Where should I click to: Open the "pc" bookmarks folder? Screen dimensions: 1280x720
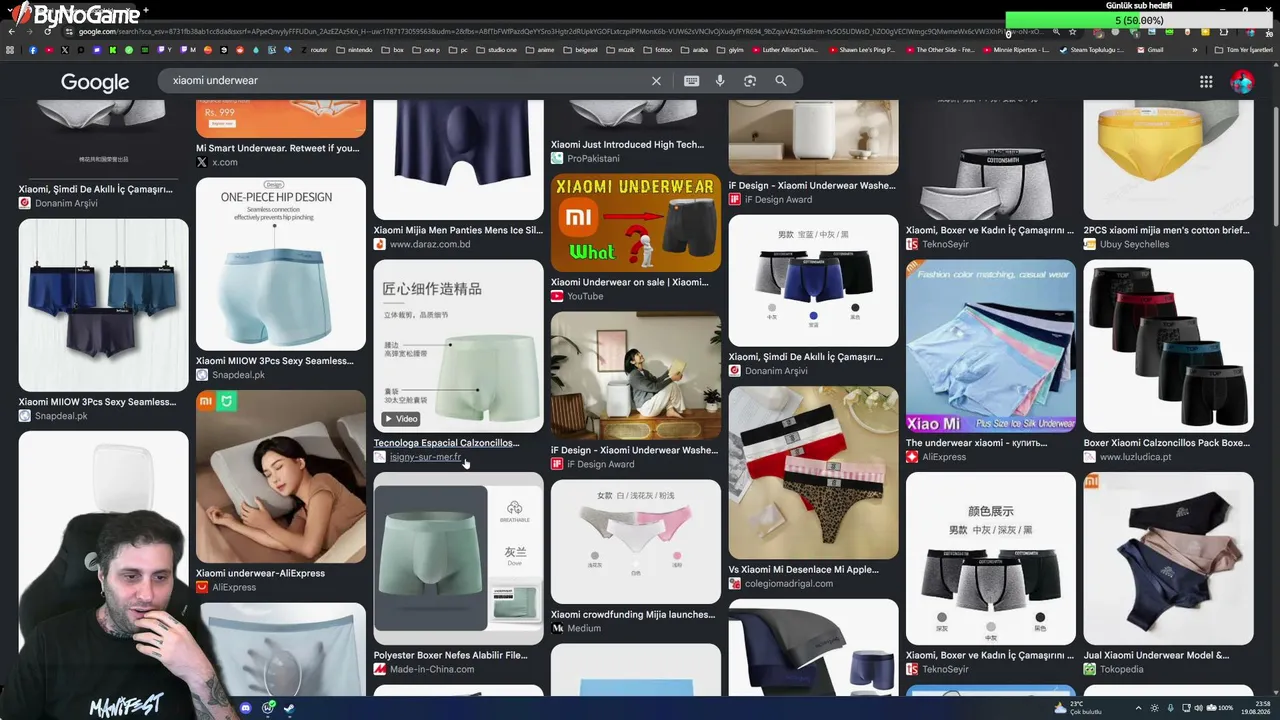tap(458, 50)
